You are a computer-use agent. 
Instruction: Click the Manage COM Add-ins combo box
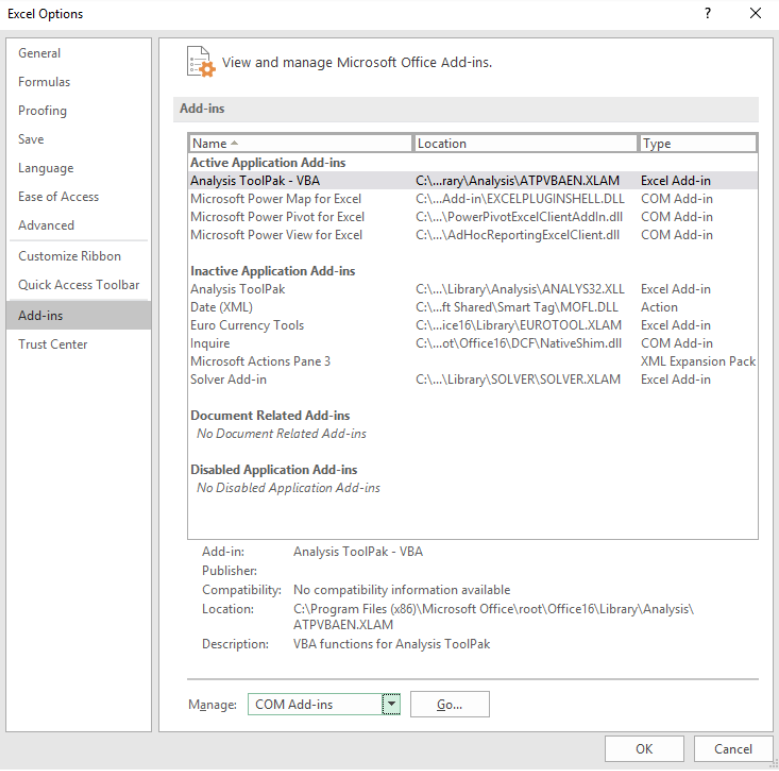point(324,703)
